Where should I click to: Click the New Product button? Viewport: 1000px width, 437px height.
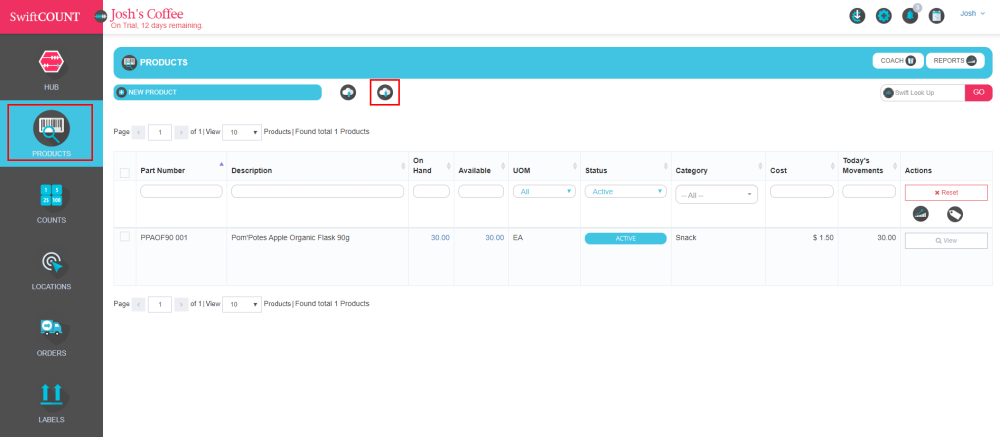point(217,93)
